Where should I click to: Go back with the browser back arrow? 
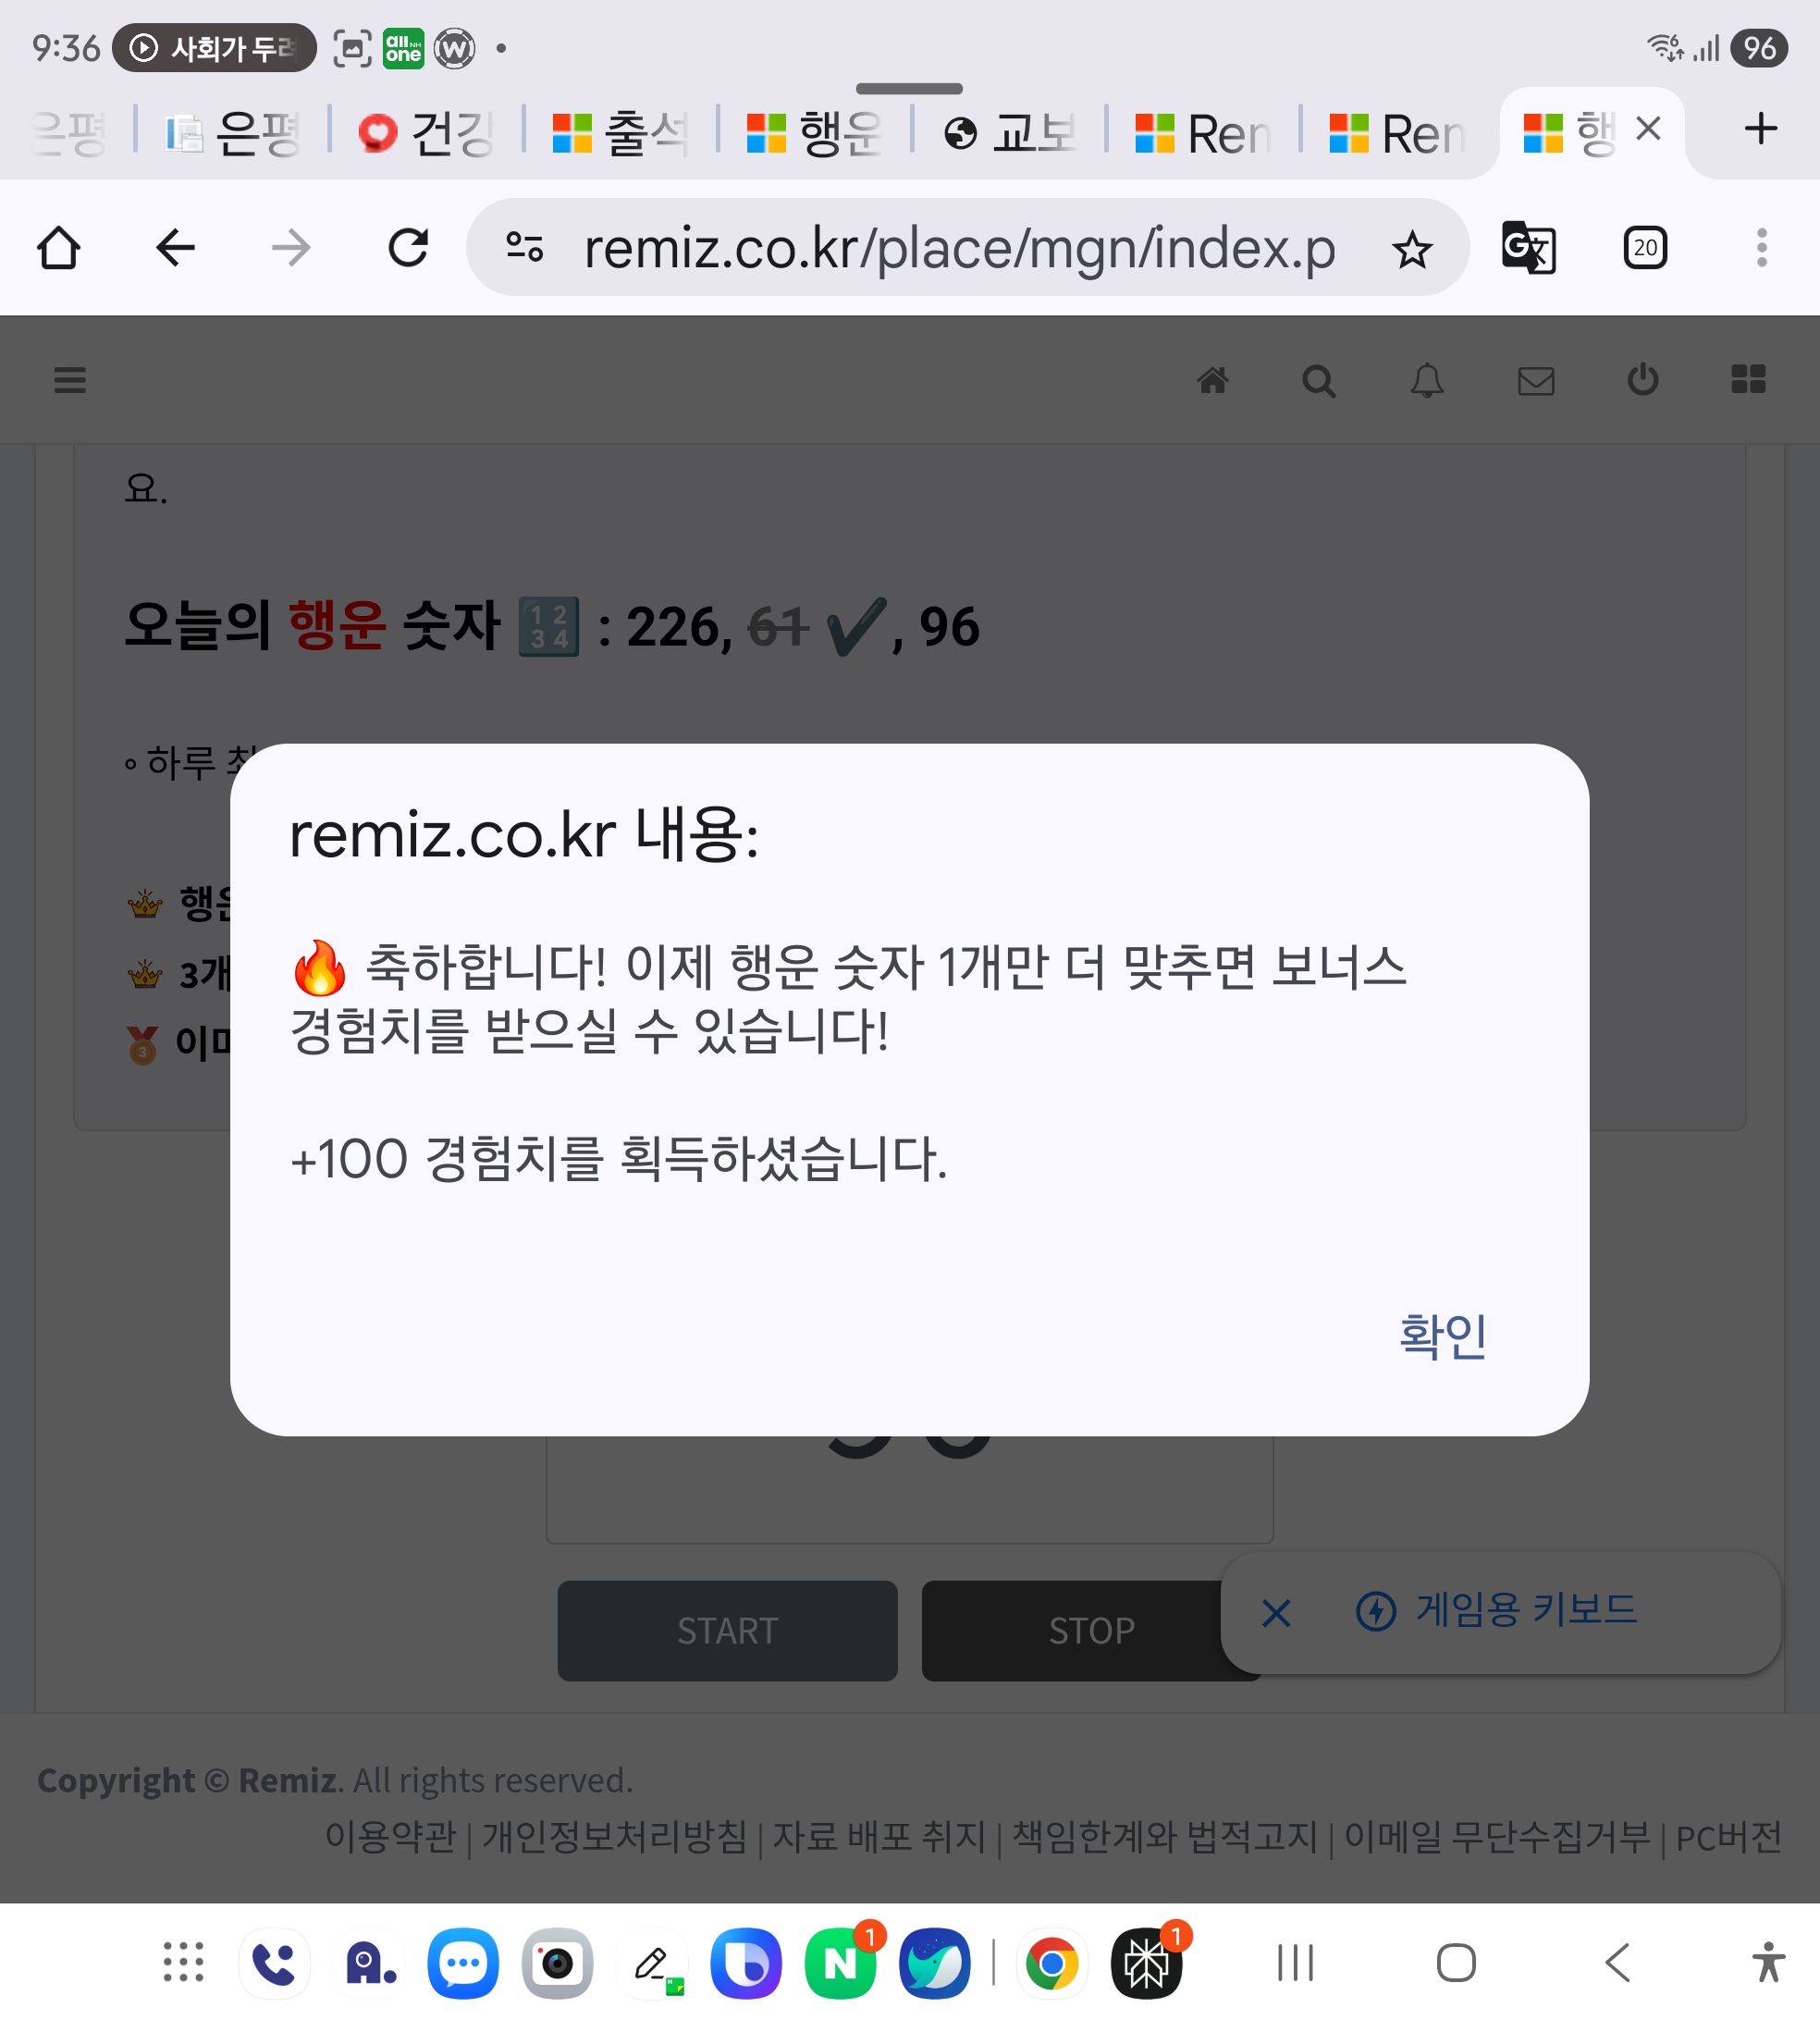coord(175,247)
